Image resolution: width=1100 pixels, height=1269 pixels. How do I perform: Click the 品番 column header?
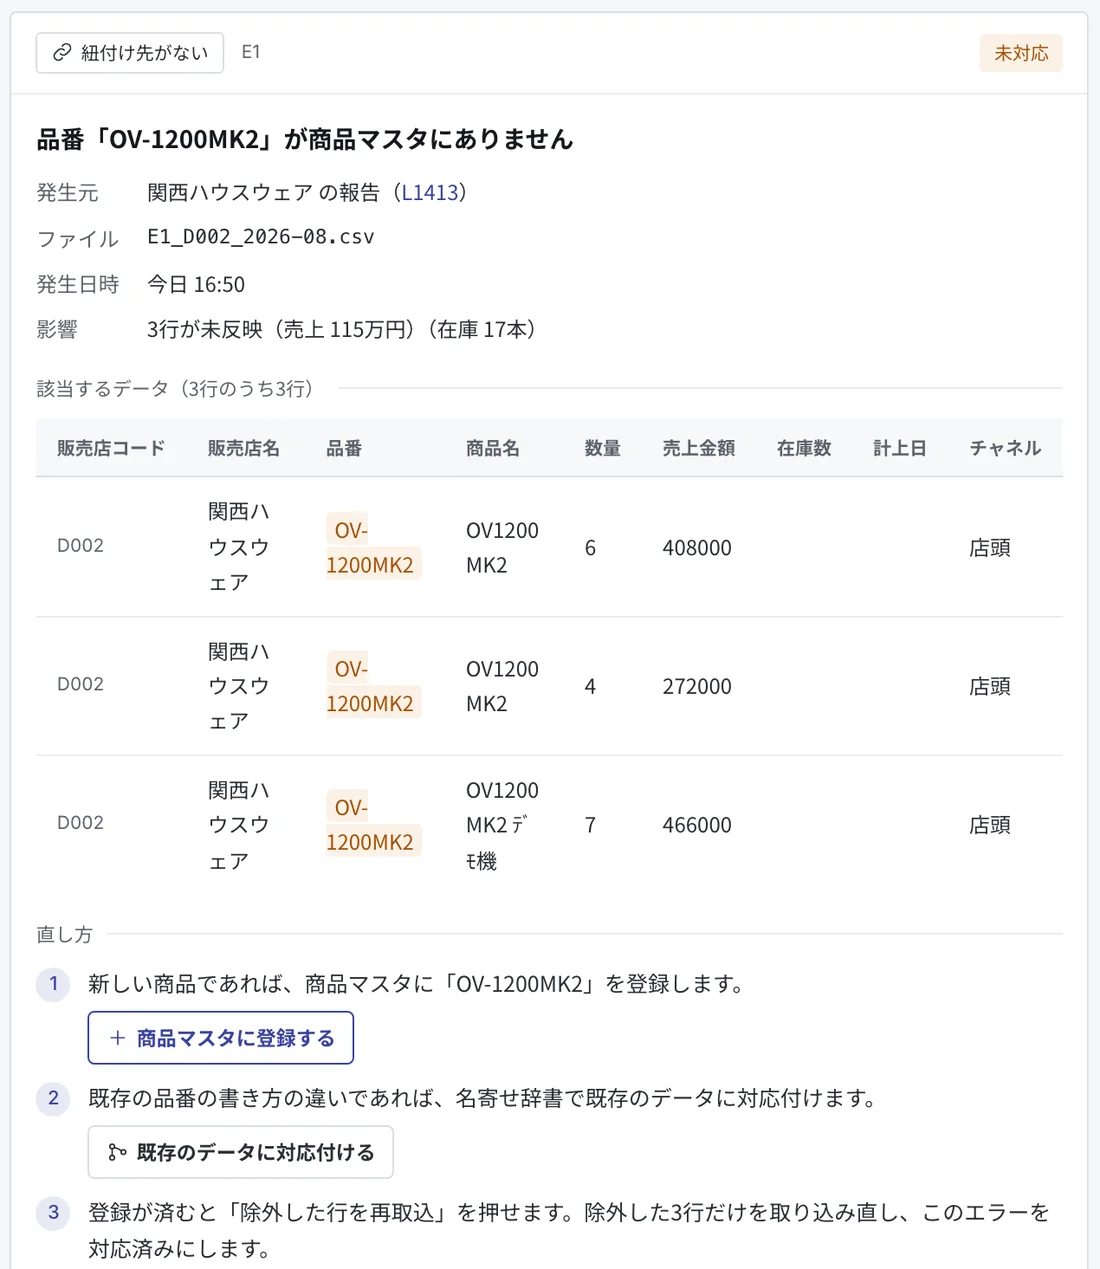[x=344, y=448]
